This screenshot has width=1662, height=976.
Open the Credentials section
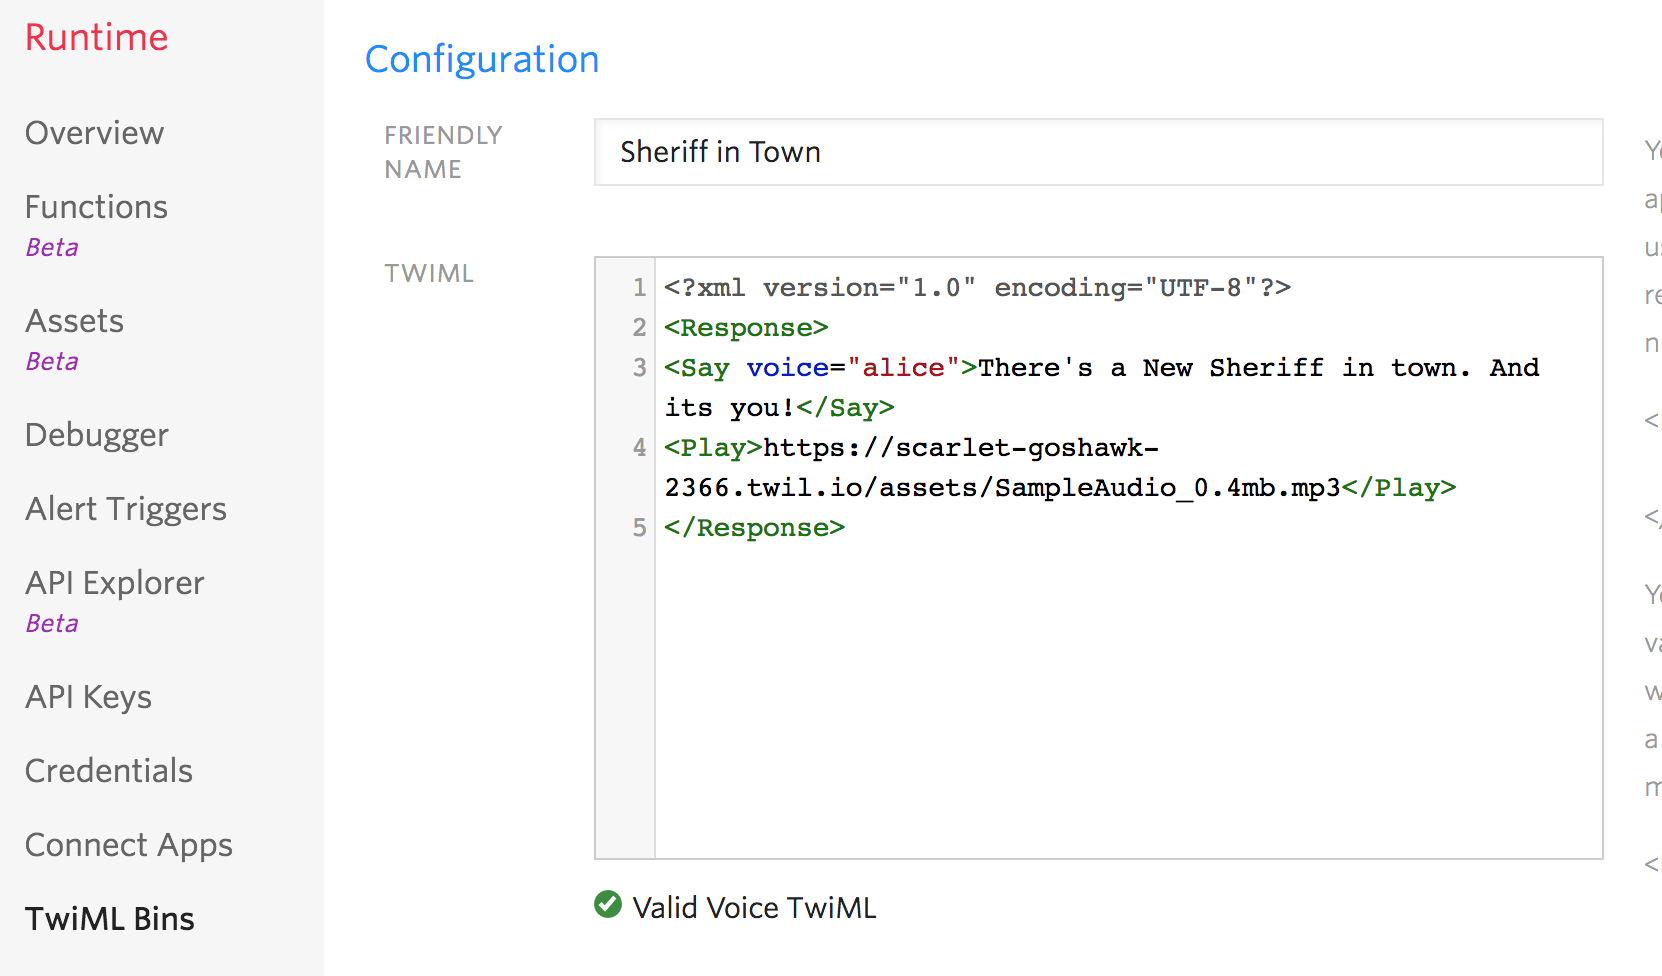tap(108, 771)
